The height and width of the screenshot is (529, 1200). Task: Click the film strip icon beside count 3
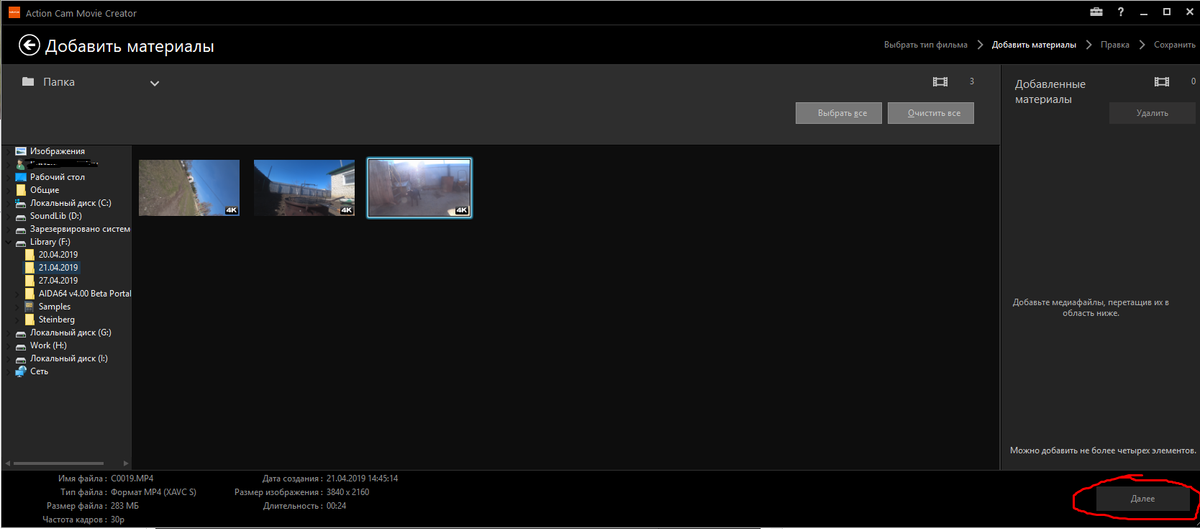pyautogui.click(x=939, y=82)
